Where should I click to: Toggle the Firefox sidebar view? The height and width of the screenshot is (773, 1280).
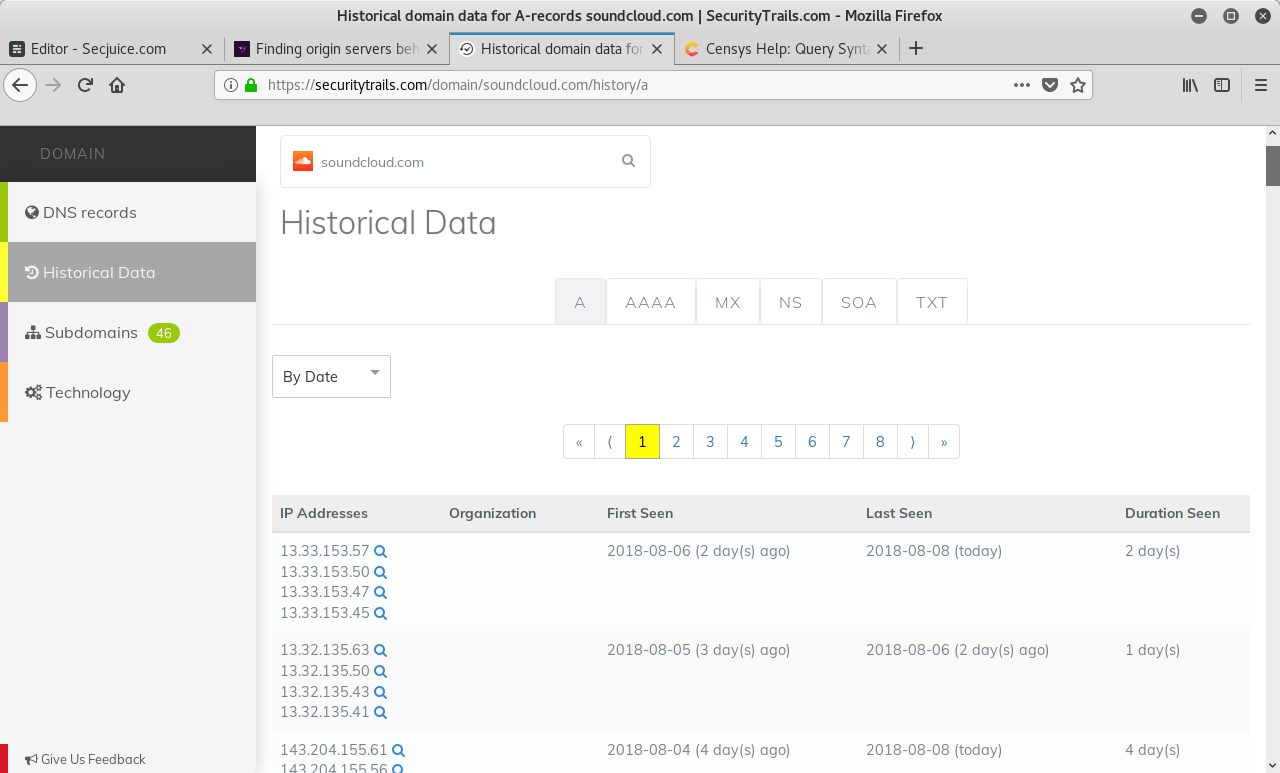point(1222,85)
